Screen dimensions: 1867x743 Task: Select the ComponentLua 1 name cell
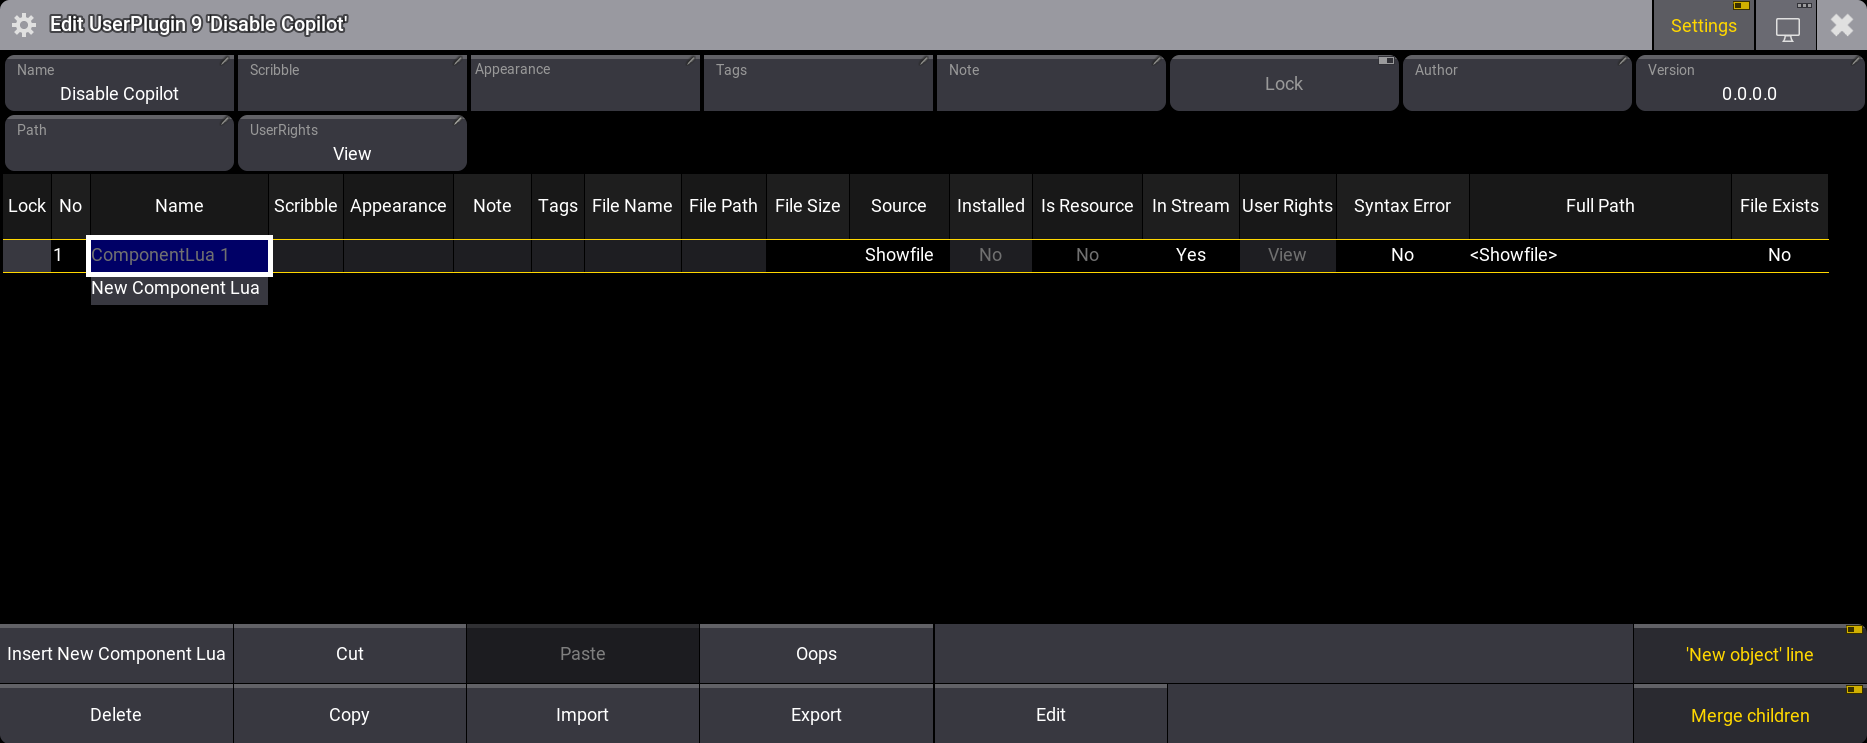click(x=179, y=256)
